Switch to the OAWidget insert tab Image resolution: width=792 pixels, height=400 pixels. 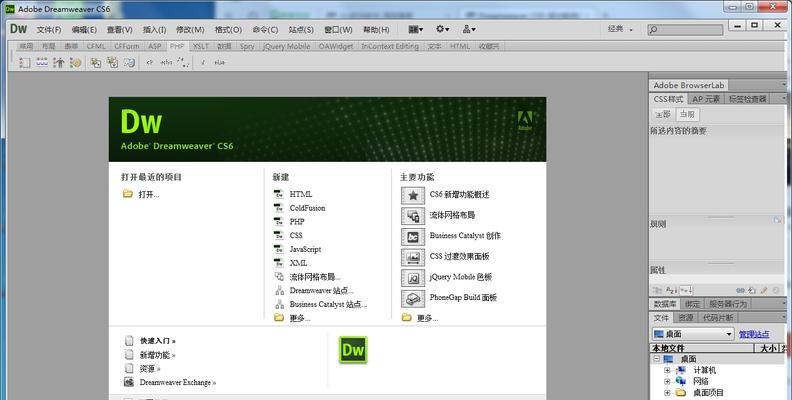[x=336, y=46]
